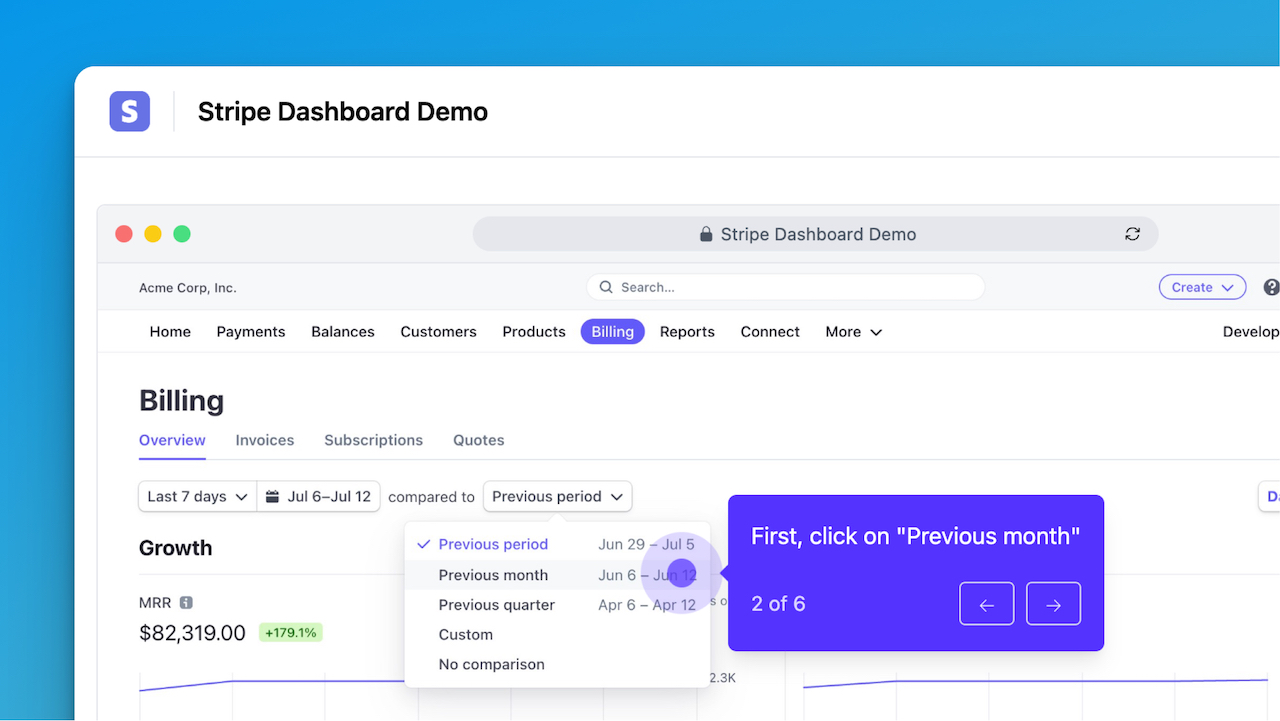Click the +179.1% growth badge
This screenshot has height=721, width=1280.
(x=291, y=633)
